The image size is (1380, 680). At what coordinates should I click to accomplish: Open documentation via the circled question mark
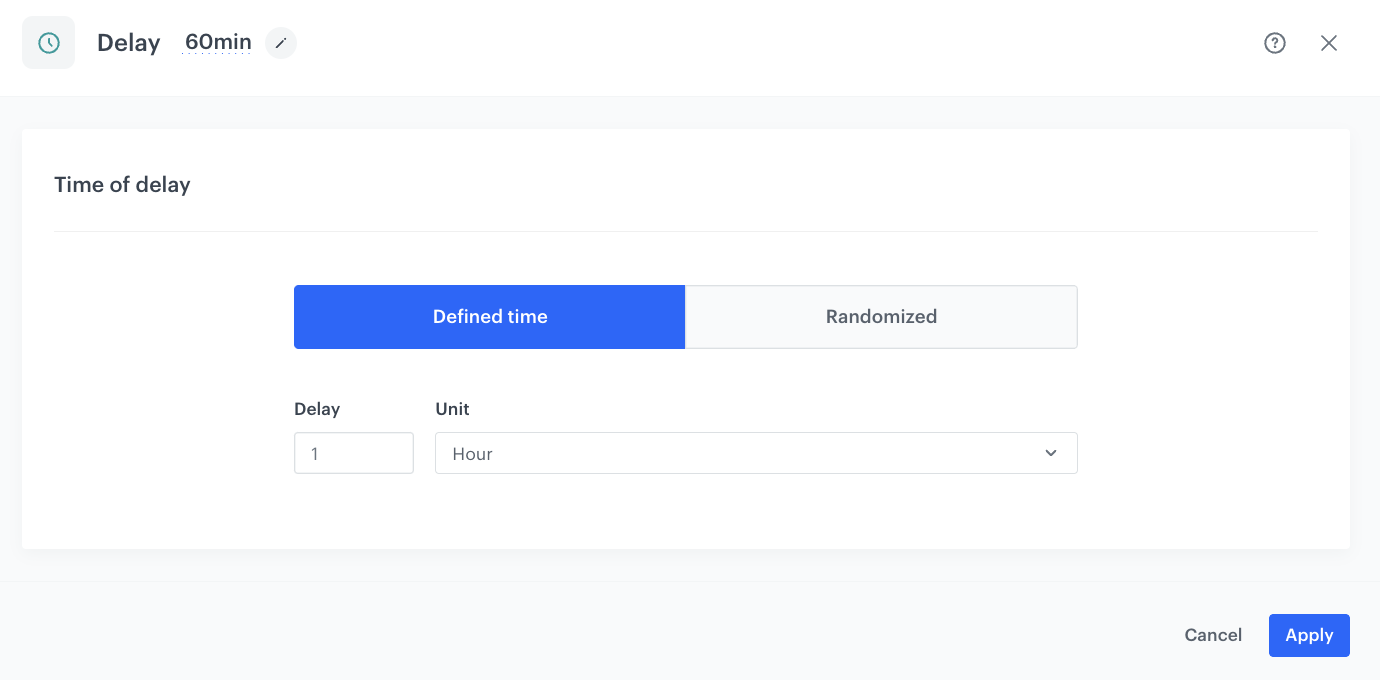[1274, 42]
